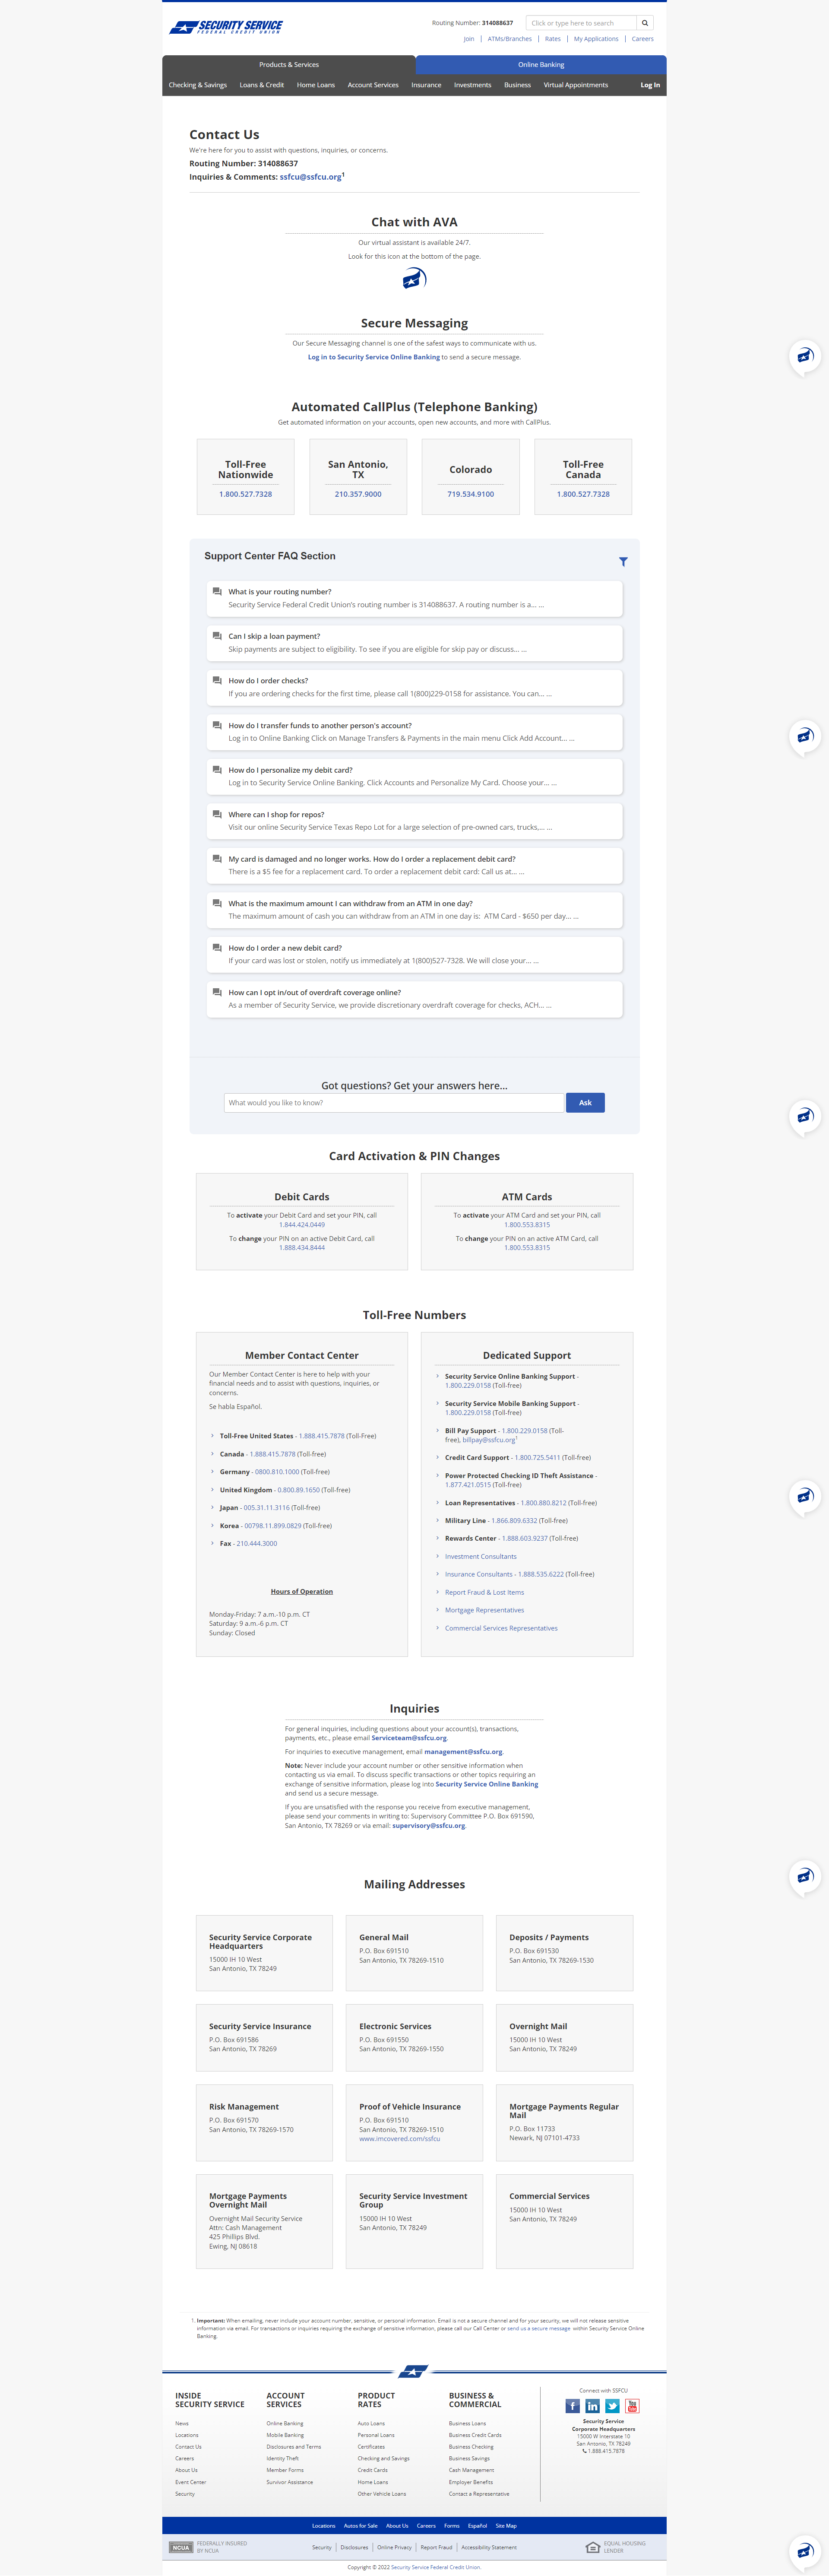Click chat icon beside routing number question
The height and width of the screenshot is (2576, 829).
[x=217, y=592]
